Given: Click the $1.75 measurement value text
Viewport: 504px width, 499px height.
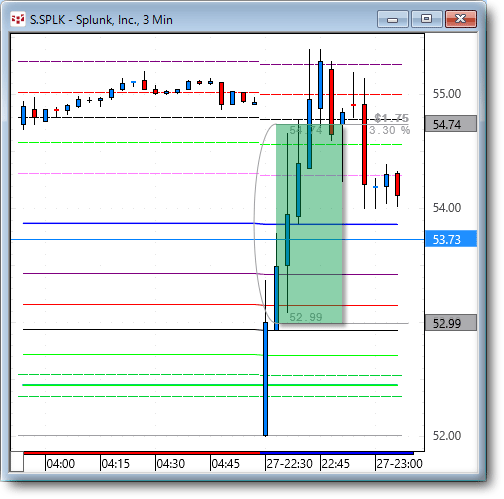Looking at the screenshot, I should coord(391,118).
